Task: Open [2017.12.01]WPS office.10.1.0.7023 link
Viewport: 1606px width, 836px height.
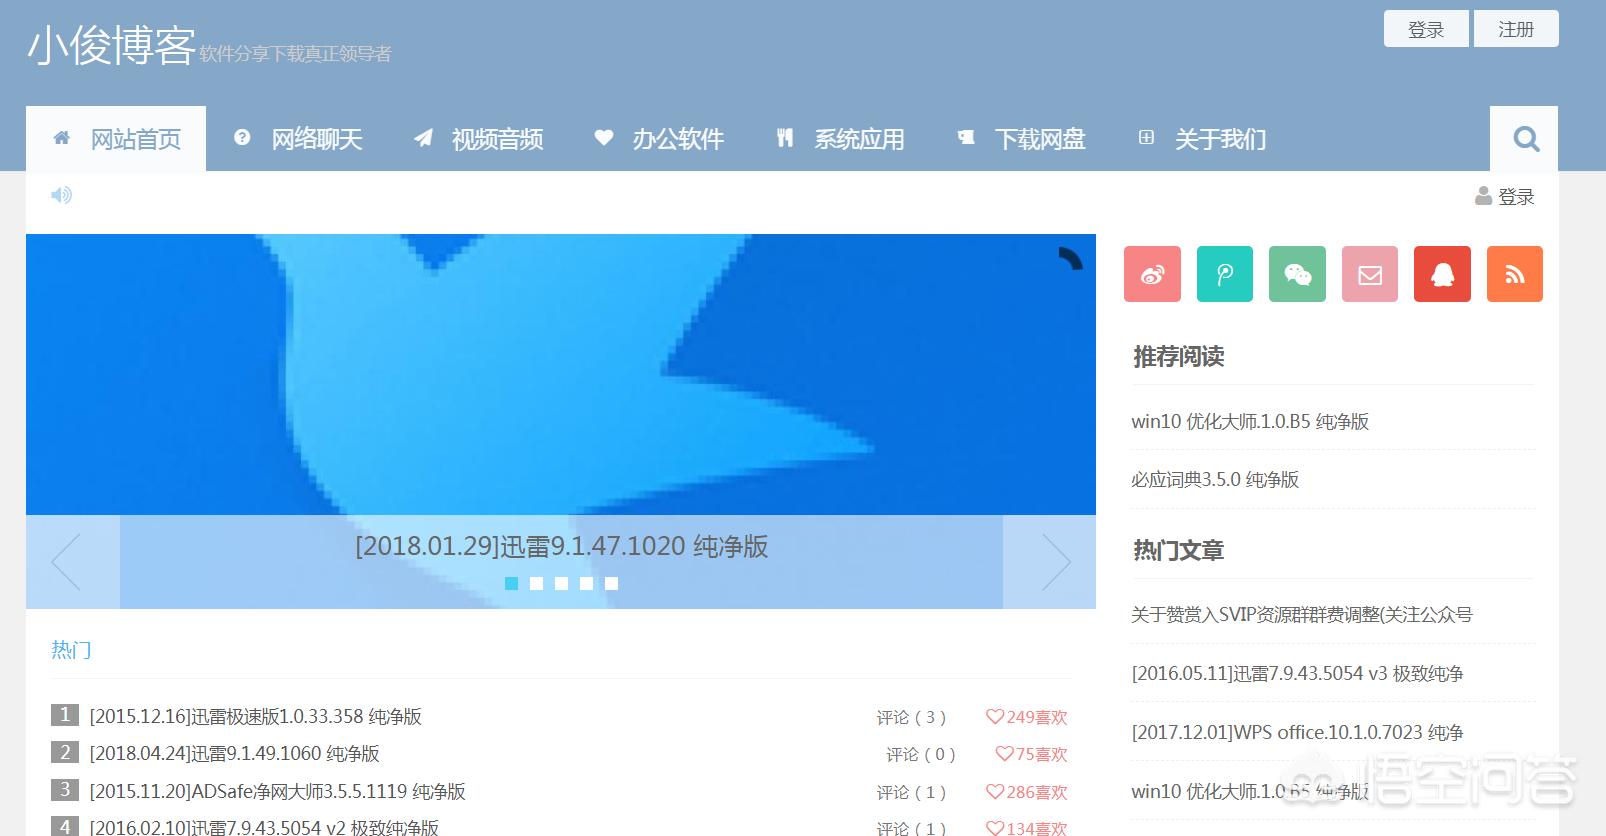Action: (1298, 732)
